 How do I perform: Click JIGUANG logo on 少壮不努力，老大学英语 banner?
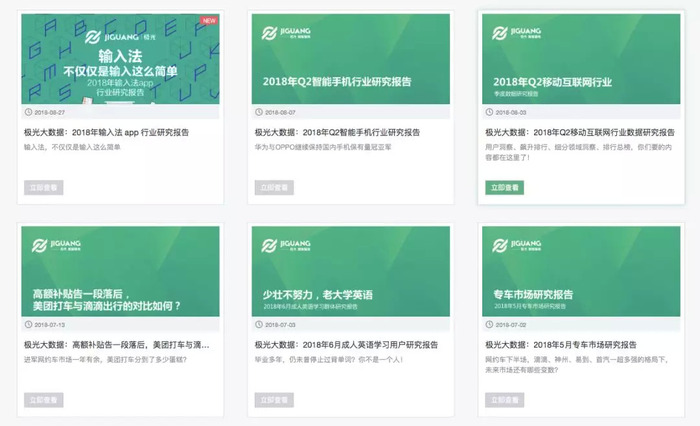pos(286,245)
